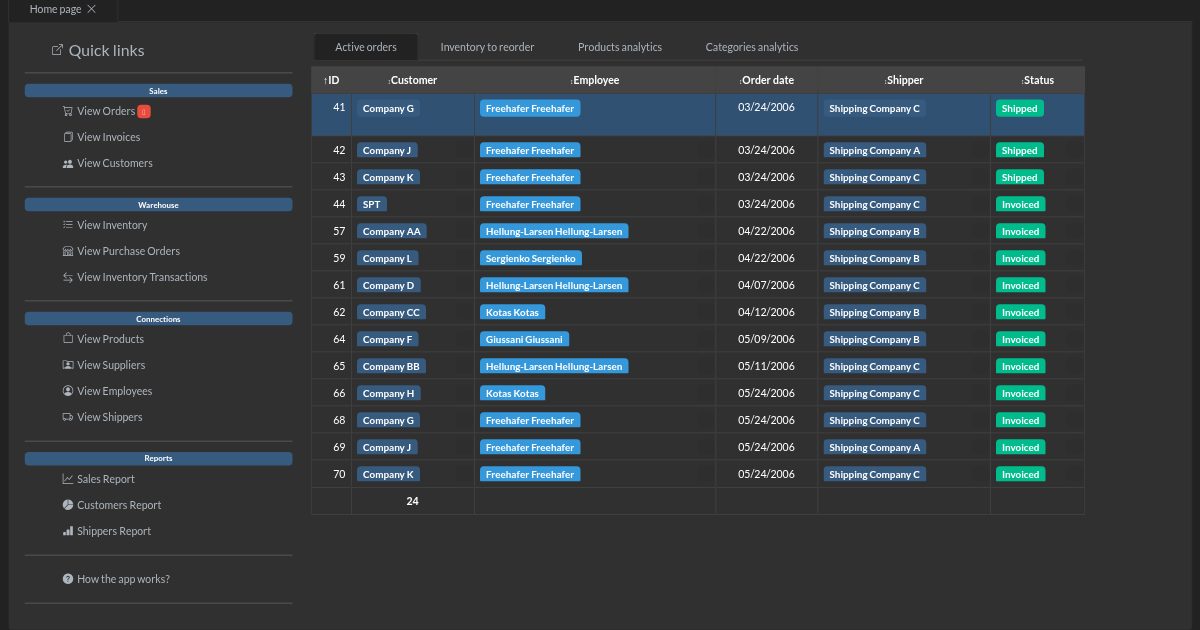Viewport: 1200px width, 630px height.
Task: Click the invoice icon beside View Invoices
Action: click(68, 137)
